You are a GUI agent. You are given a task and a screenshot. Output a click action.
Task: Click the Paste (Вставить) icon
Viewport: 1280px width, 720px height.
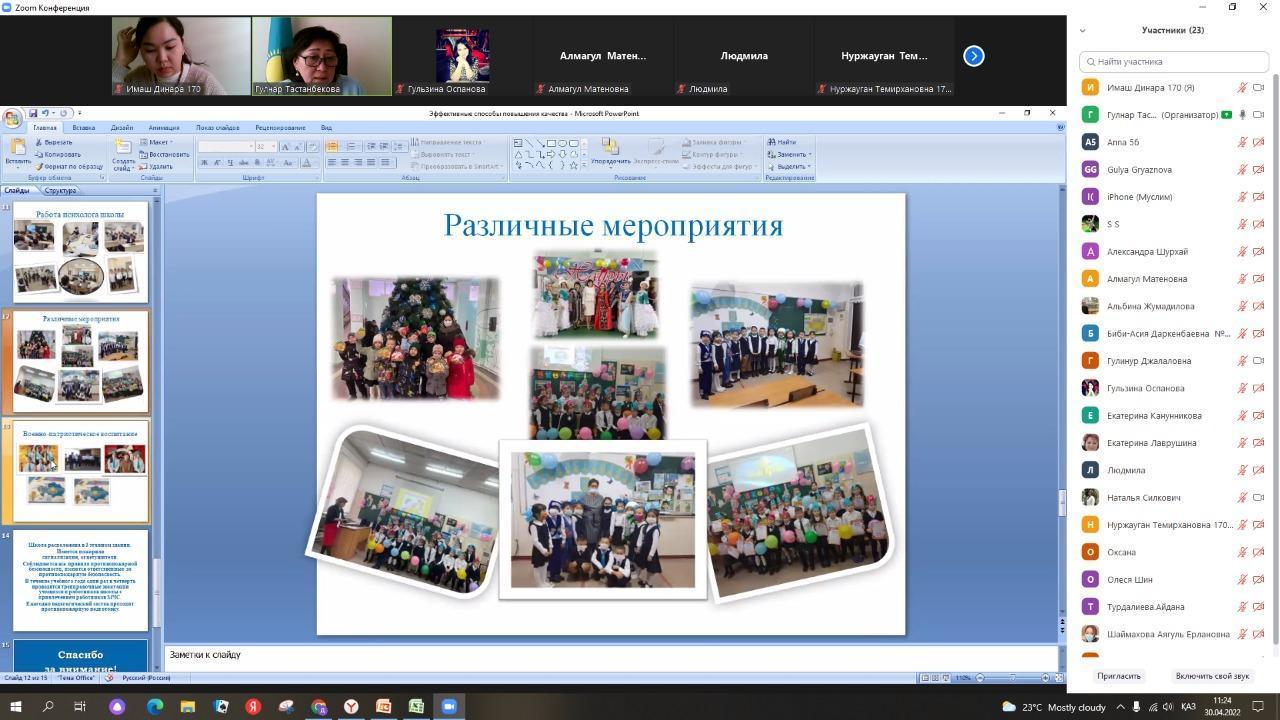tap(17, 149)
